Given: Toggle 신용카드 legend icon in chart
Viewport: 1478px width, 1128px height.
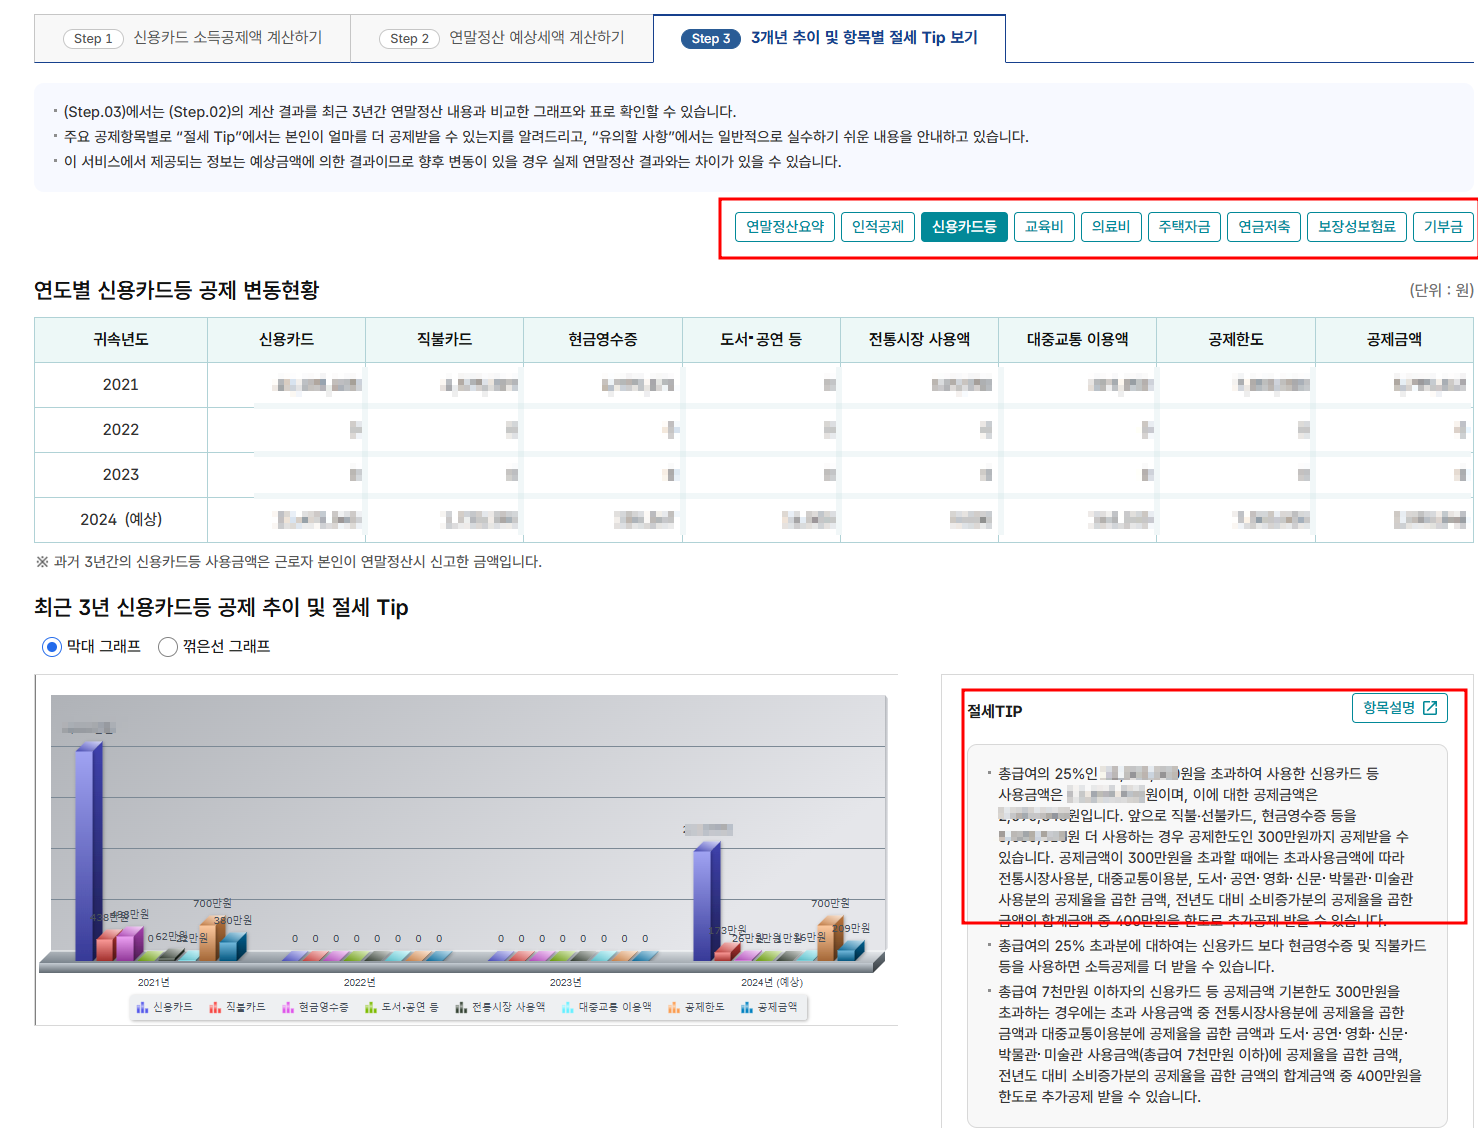Looking at the screenshot, I should (x=143, y=1007).
